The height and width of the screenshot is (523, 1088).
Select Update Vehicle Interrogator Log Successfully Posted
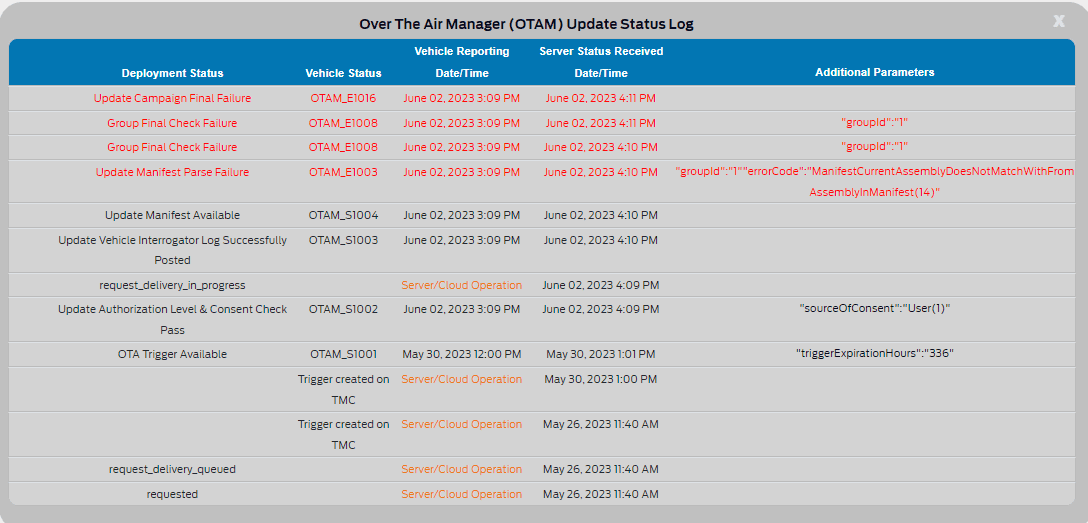pos(172,250)
